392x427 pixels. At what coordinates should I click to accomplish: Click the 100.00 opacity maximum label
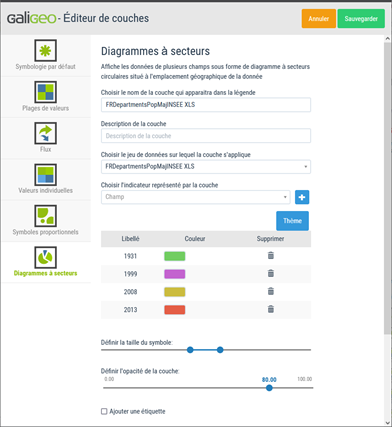305,379
